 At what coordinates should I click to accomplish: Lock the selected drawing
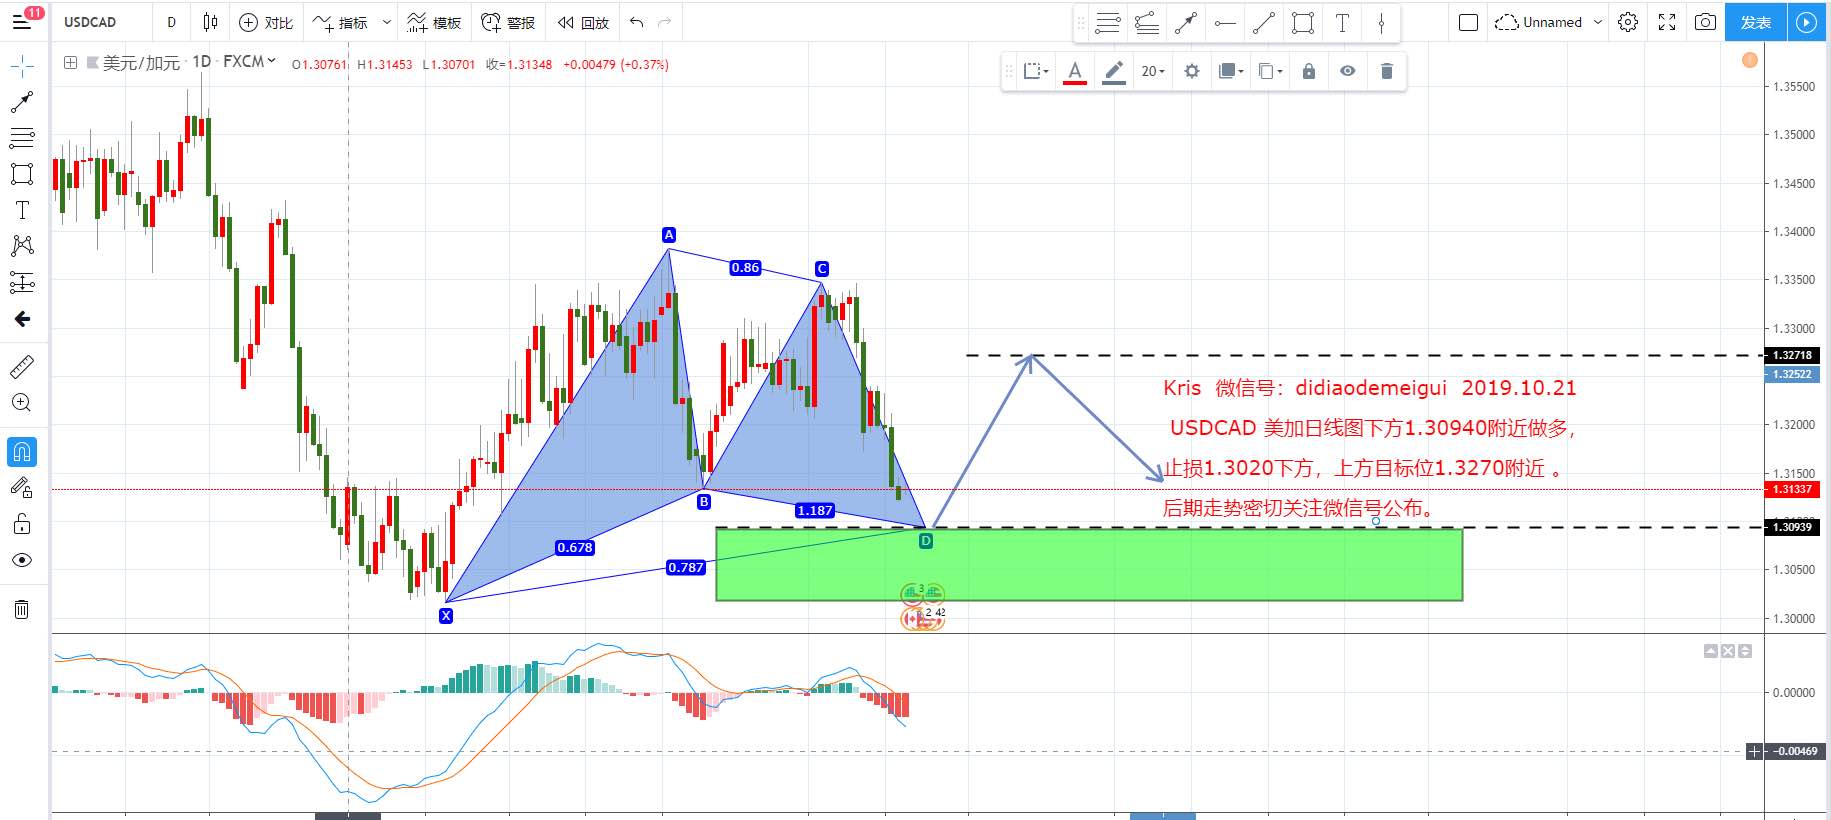[1309, 71]
